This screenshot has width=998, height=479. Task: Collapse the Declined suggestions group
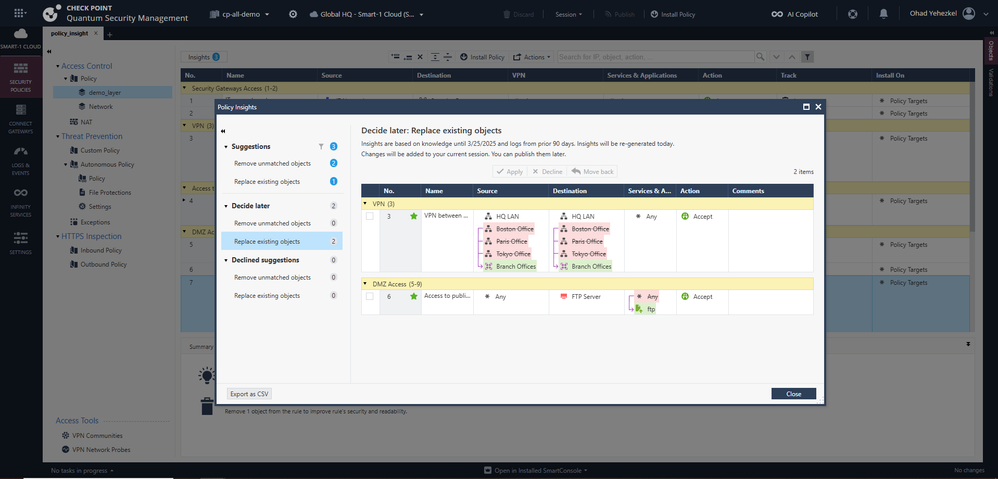coord(226,260)
